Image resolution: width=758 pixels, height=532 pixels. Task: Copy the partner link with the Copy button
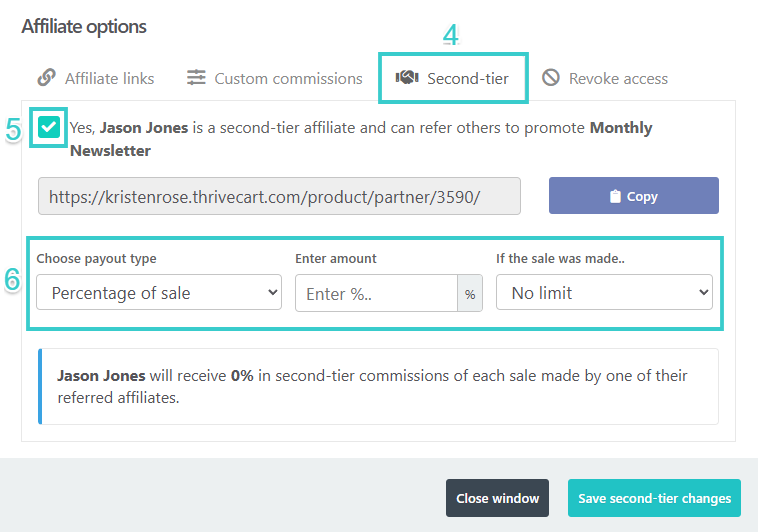633,196
